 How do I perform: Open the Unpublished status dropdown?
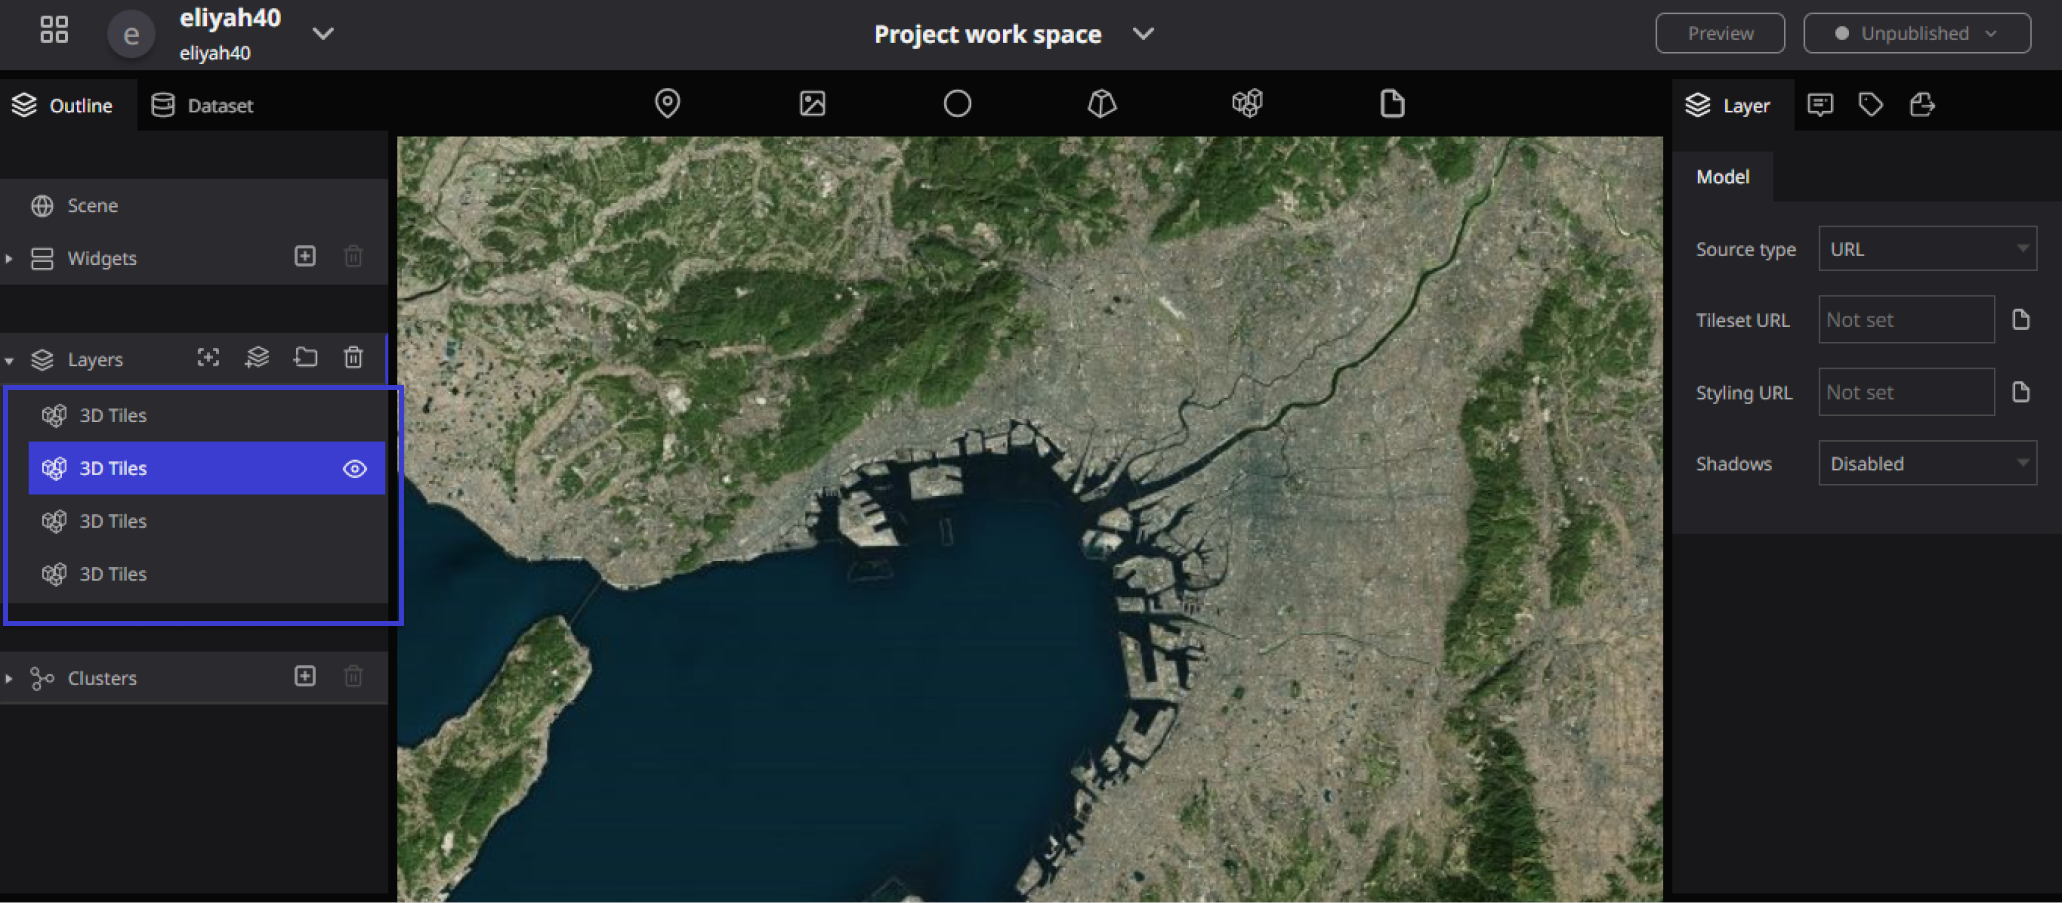tap(1916, 33)
